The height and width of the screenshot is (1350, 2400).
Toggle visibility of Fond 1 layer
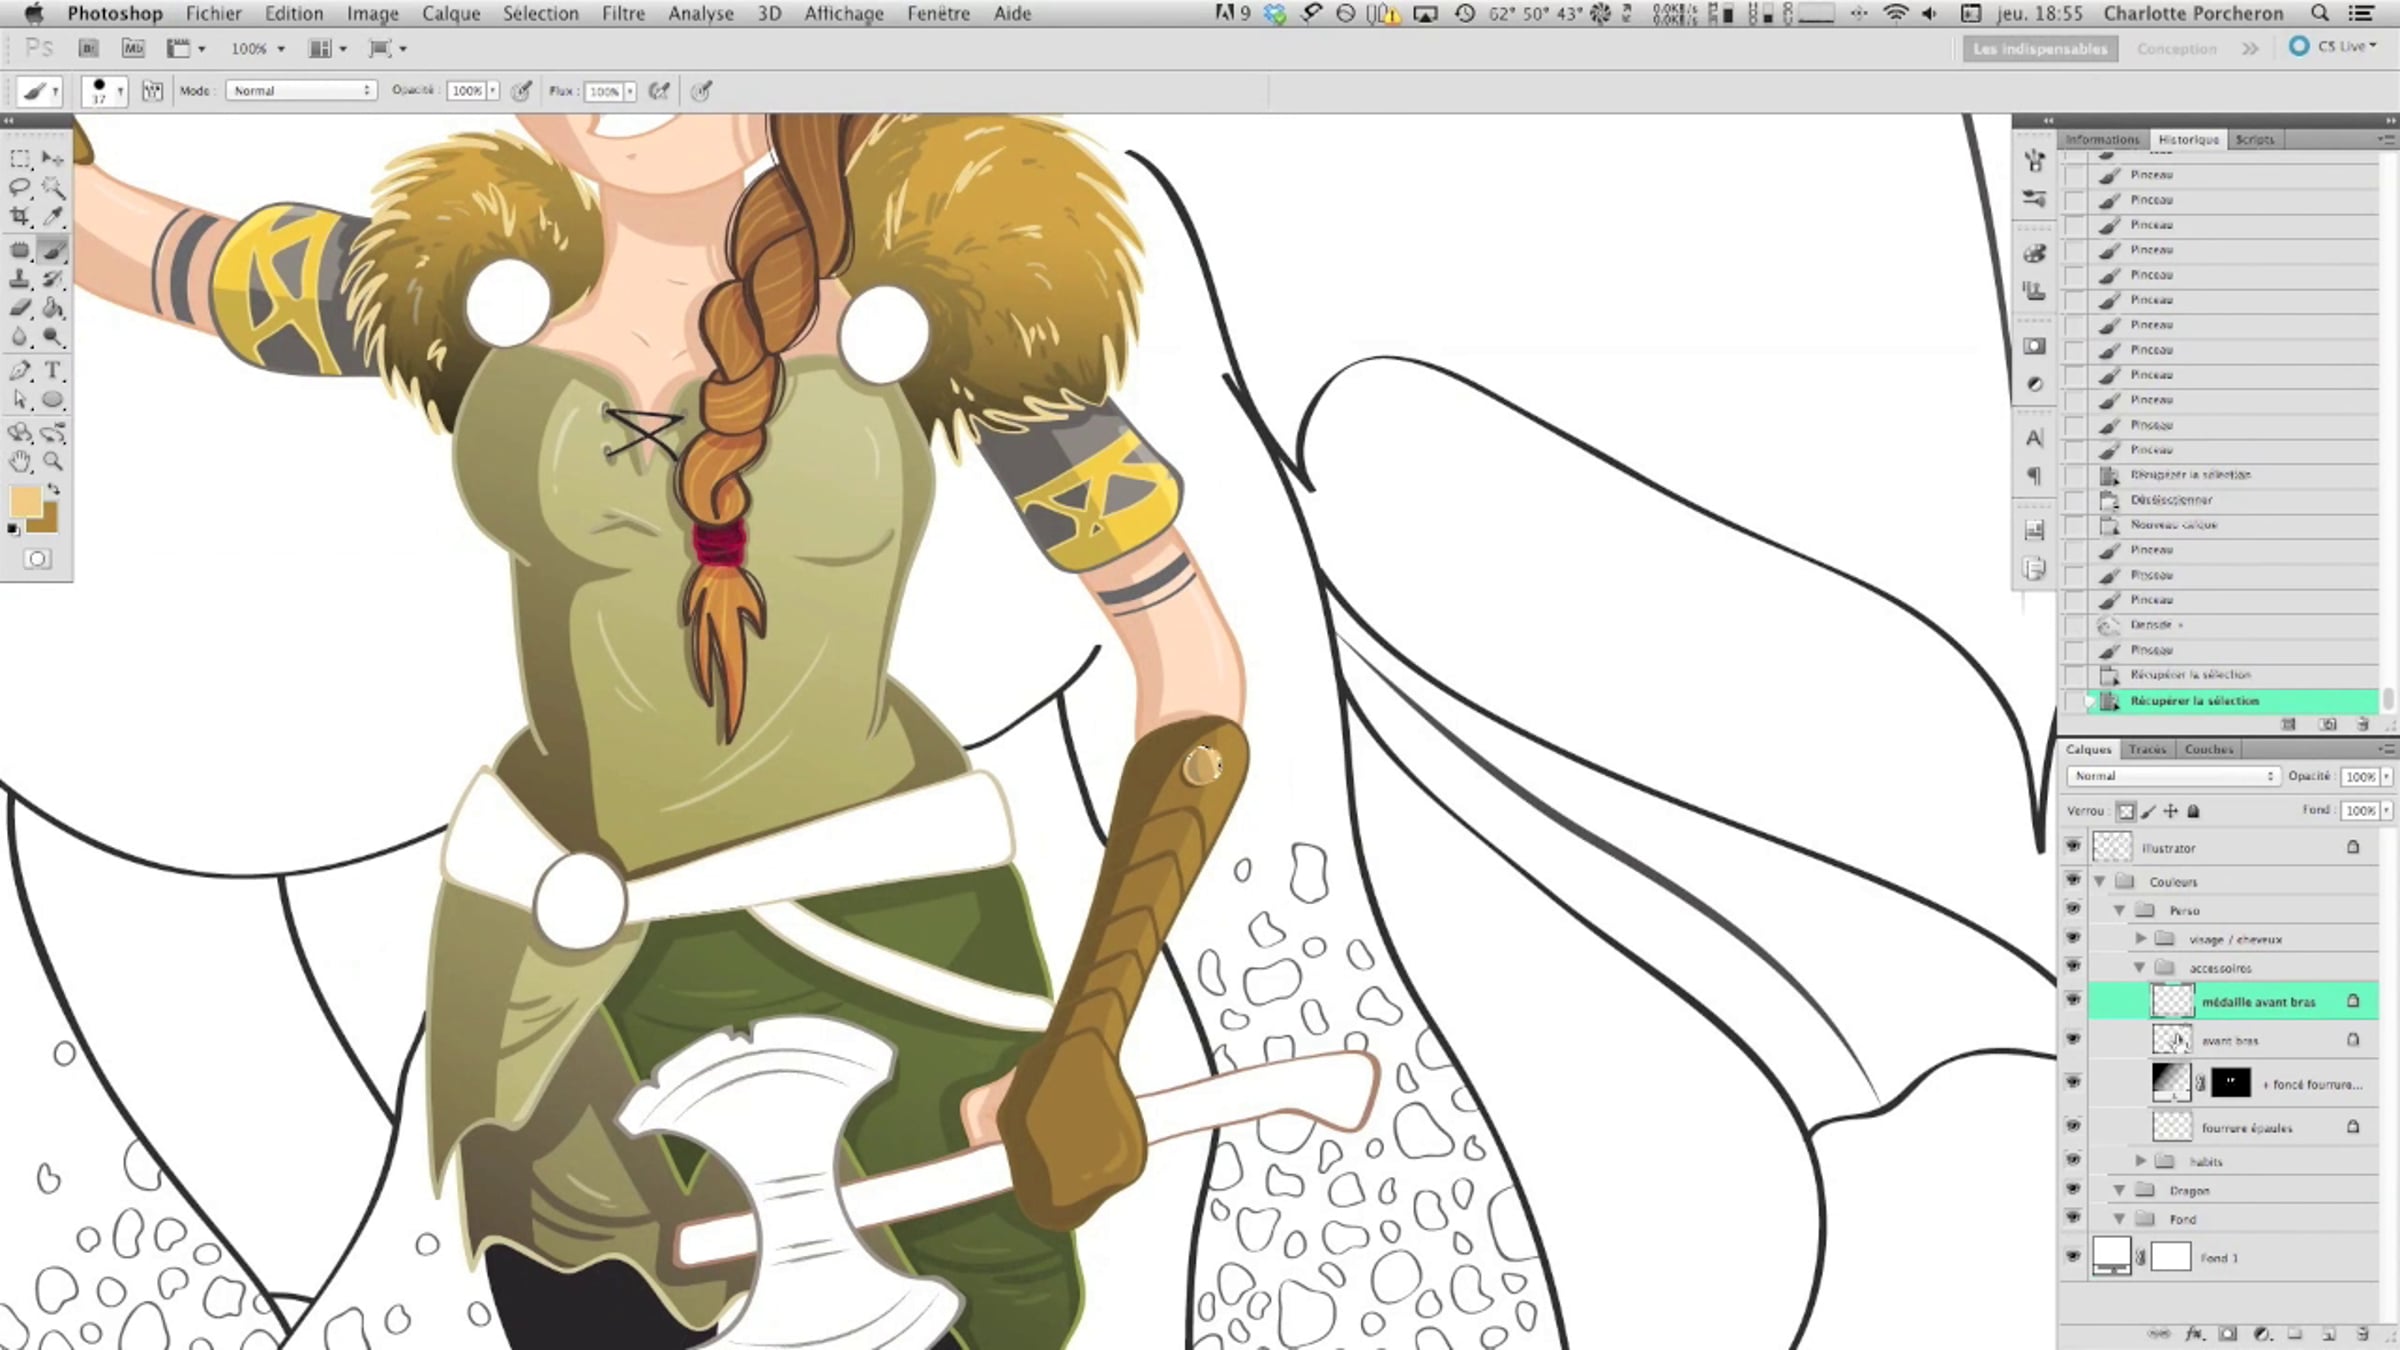pyautogui.click(x=2073, y=1256)
